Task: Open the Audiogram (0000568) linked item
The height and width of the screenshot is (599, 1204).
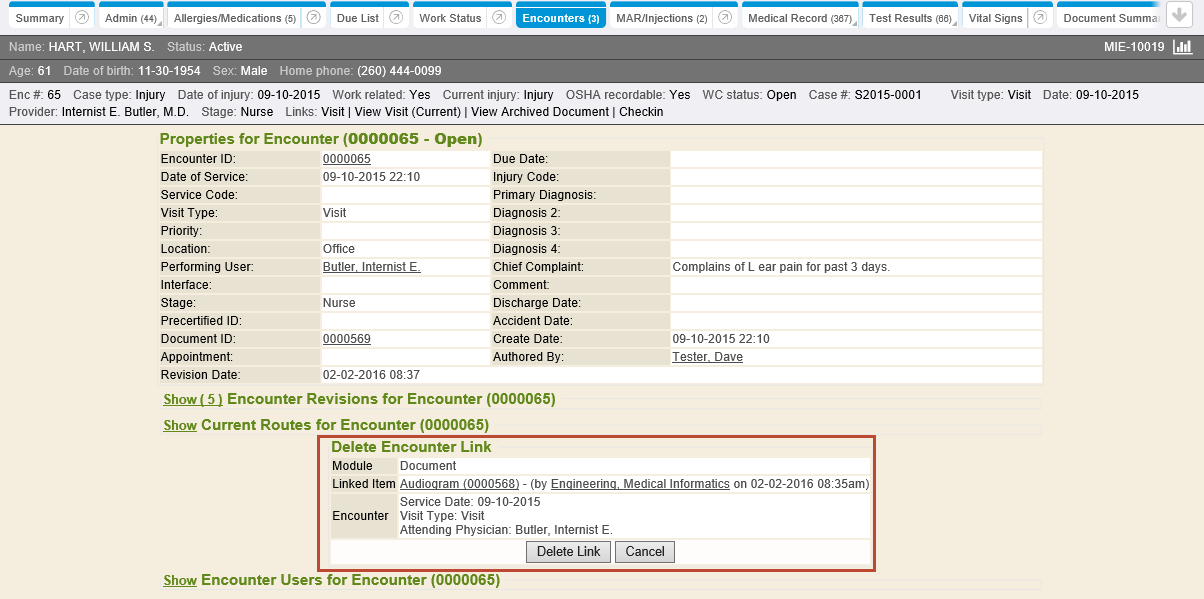Action: click(459, 484)
